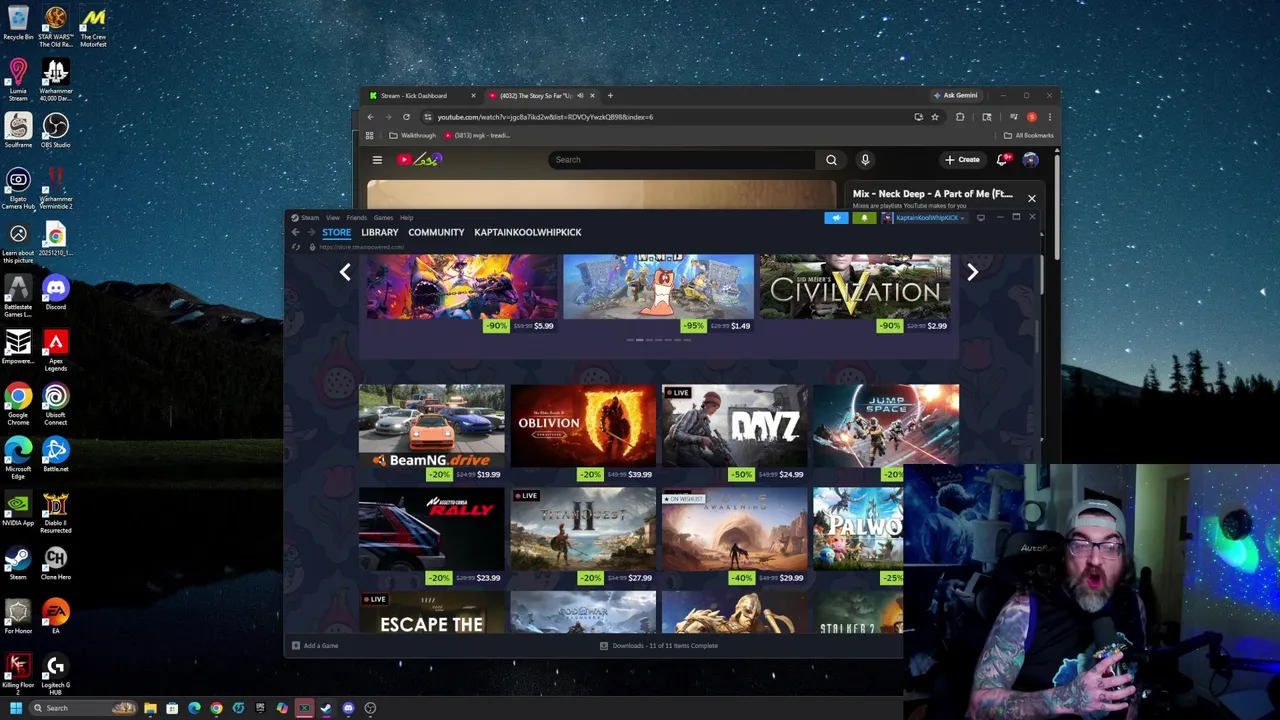Mute the YouTube tab via speaker icon
Viewport: 1280px width, 720px height.
tap(580, 96)
